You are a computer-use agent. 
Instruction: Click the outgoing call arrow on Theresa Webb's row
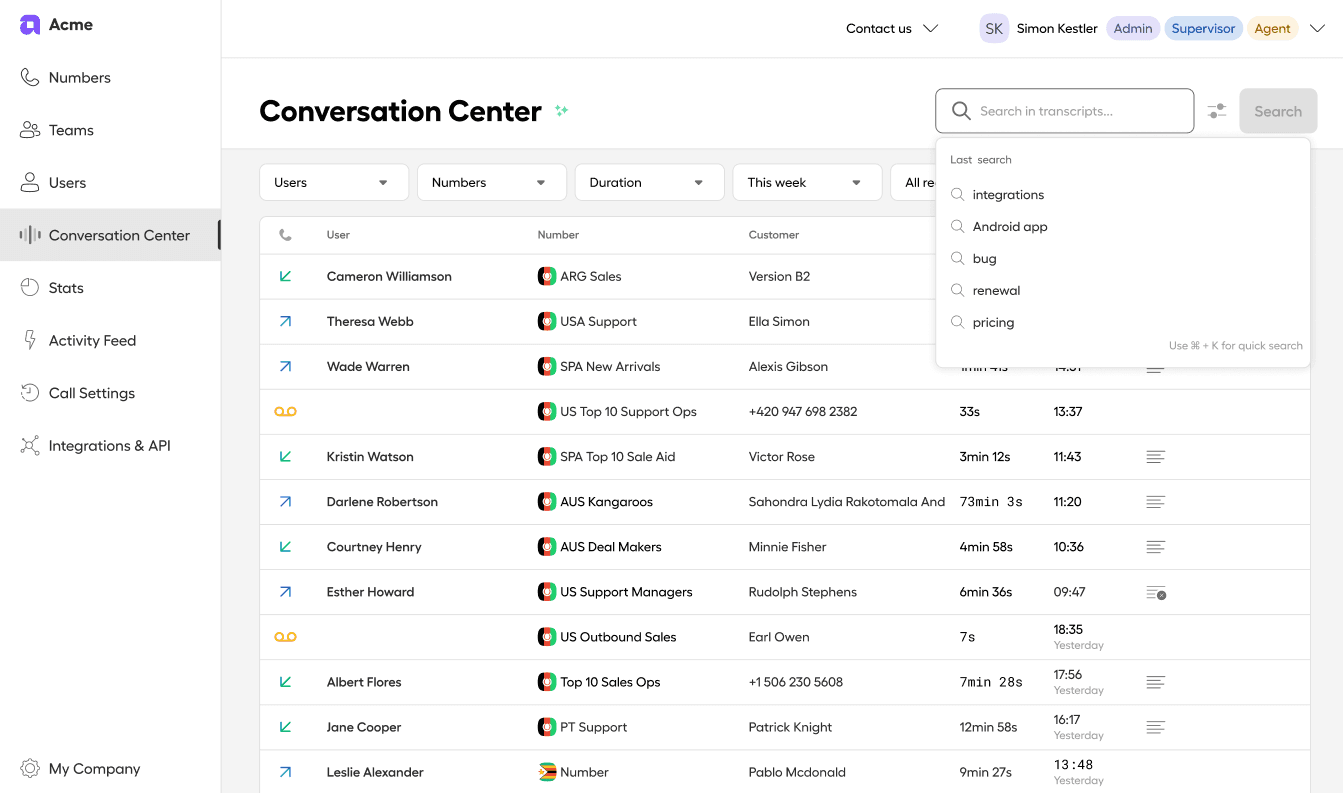286,321
